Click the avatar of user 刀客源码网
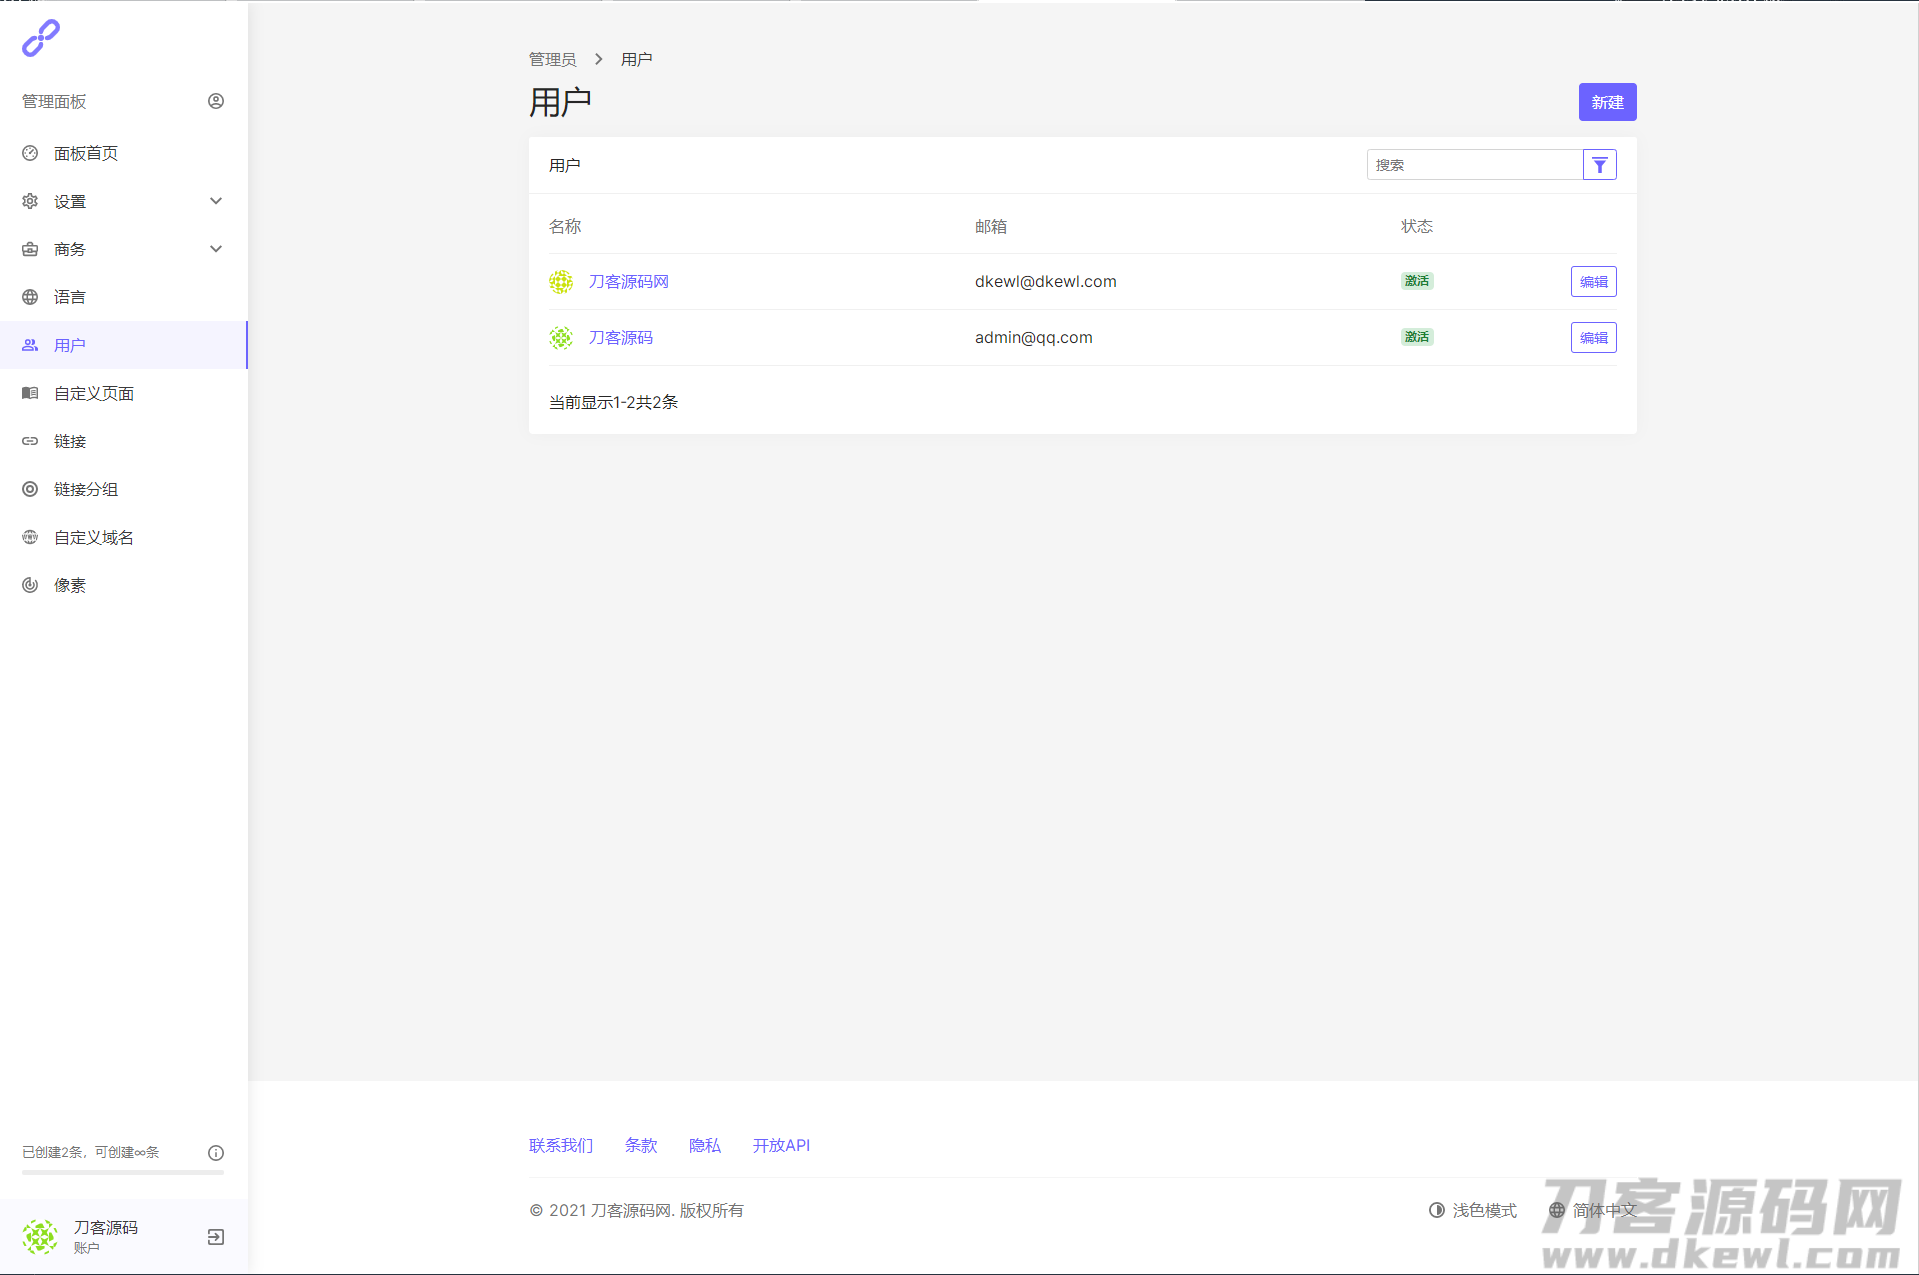Image resolution: width=1919 pixels, height=1275 pixels. [x=561, y=282]
